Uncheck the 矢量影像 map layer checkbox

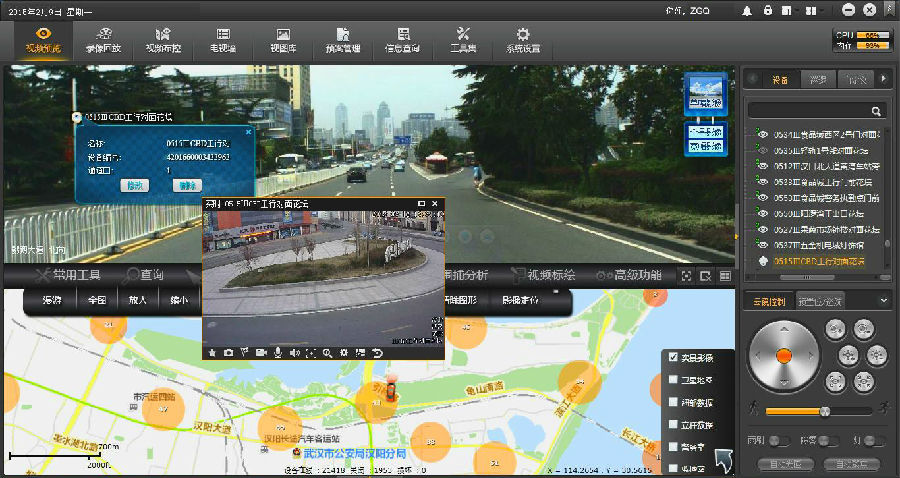click(x=674, y=358)
